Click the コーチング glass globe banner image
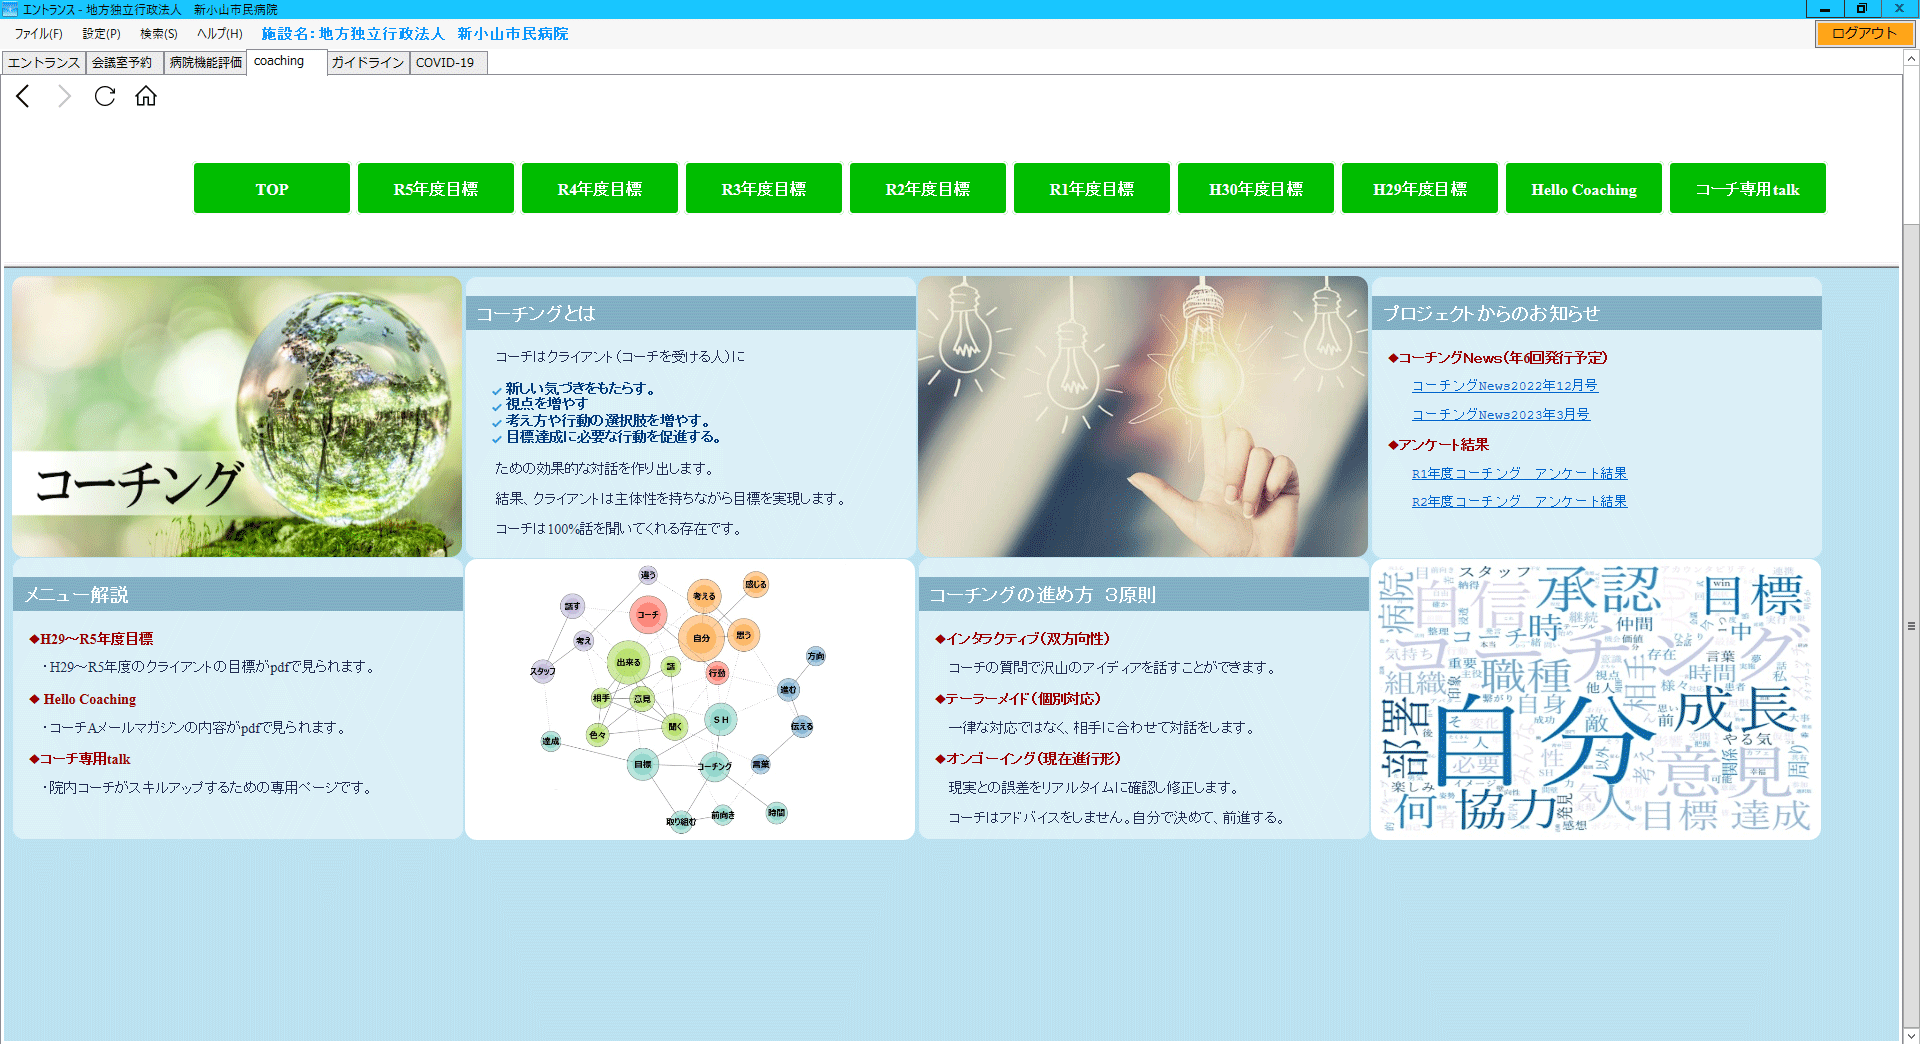 [237, 416]
